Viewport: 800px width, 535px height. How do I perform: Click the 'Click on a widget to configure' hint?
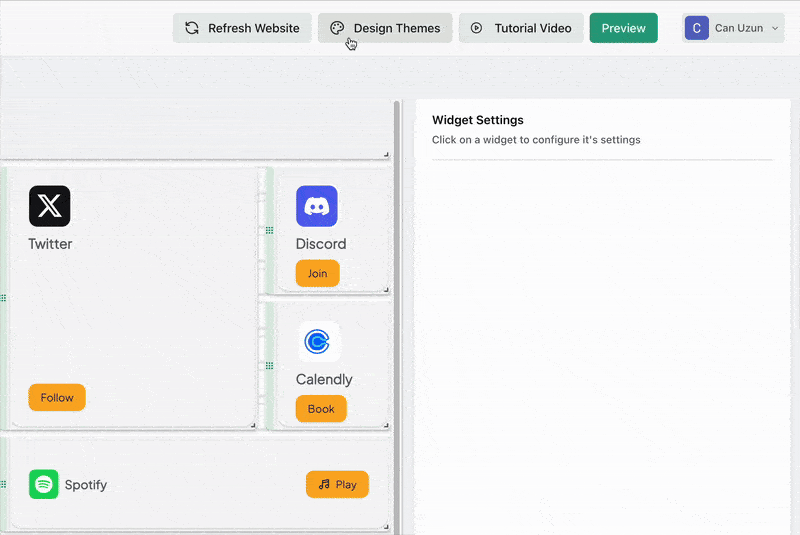coord(536,140)
